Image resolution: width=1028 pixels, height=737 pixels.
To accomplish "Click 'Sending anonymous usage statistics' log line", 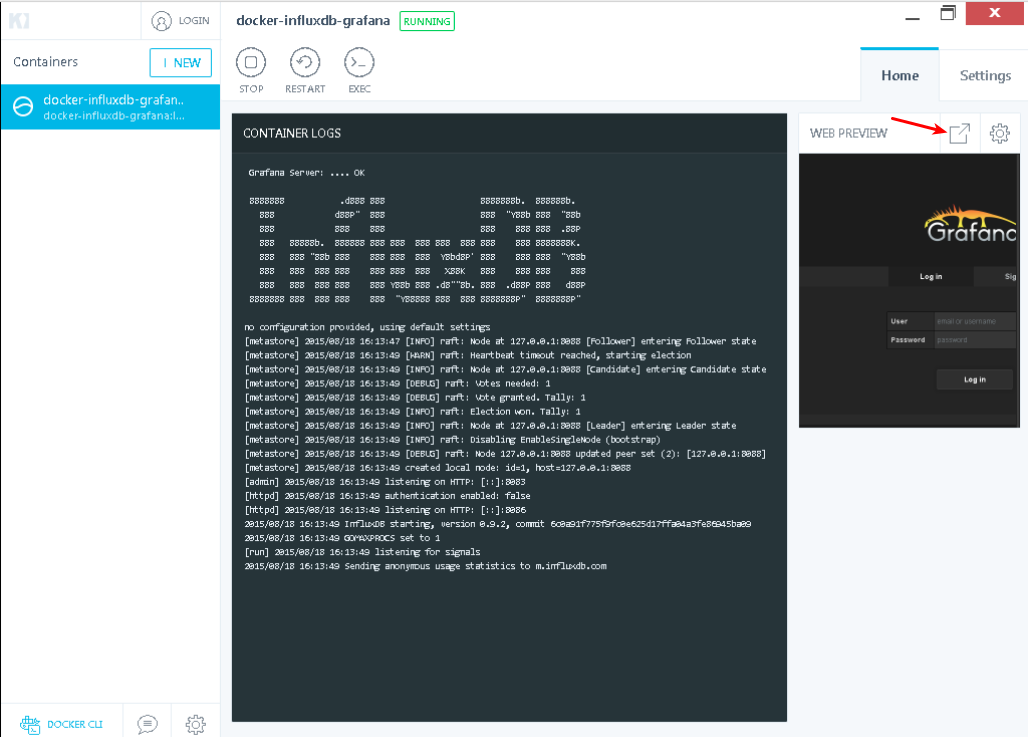I will point(425,566).
